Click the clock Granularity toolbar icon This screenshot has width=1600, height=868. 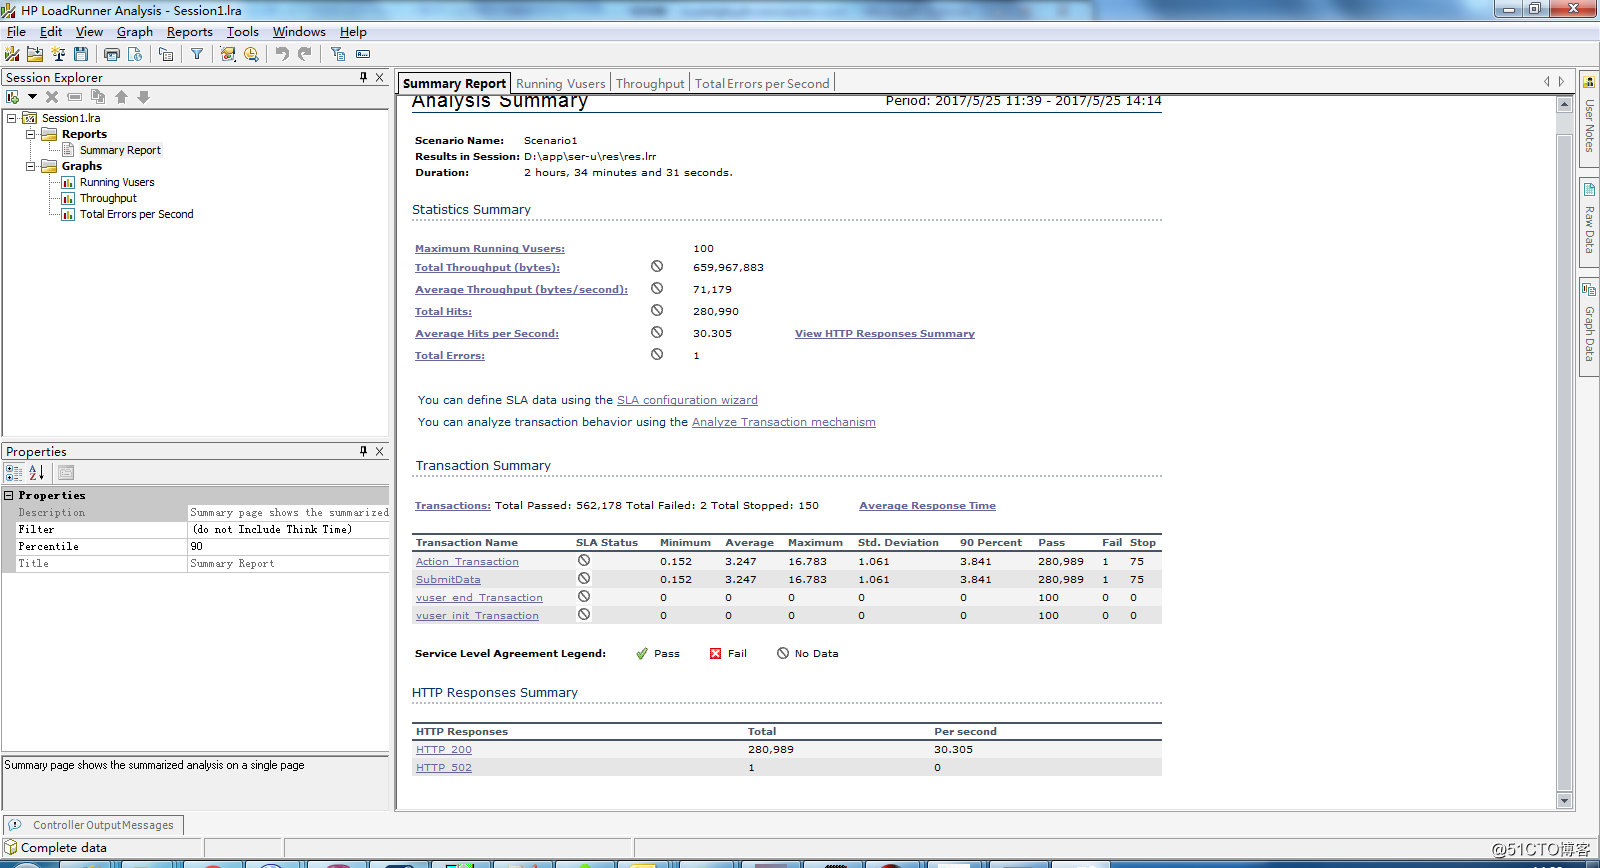(x=251, y=54)
